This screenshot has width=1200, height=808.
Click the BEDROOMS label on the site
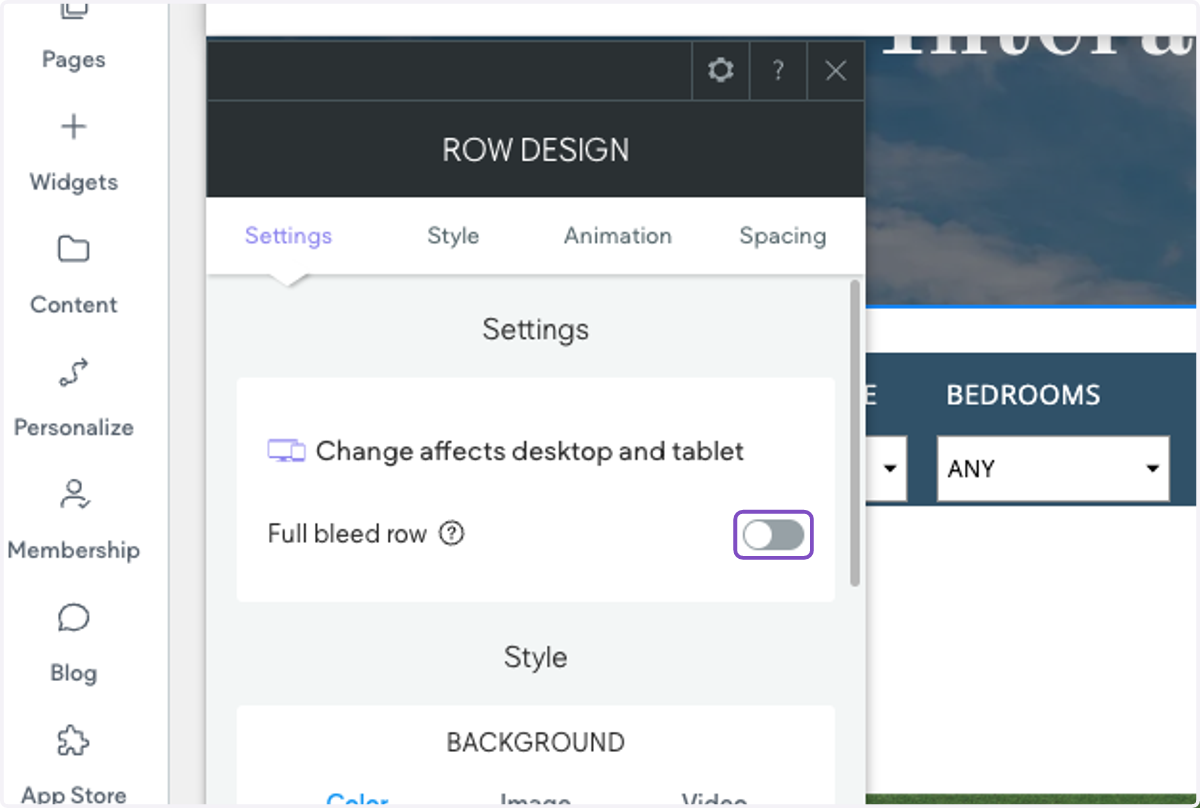pos(1023,395)
